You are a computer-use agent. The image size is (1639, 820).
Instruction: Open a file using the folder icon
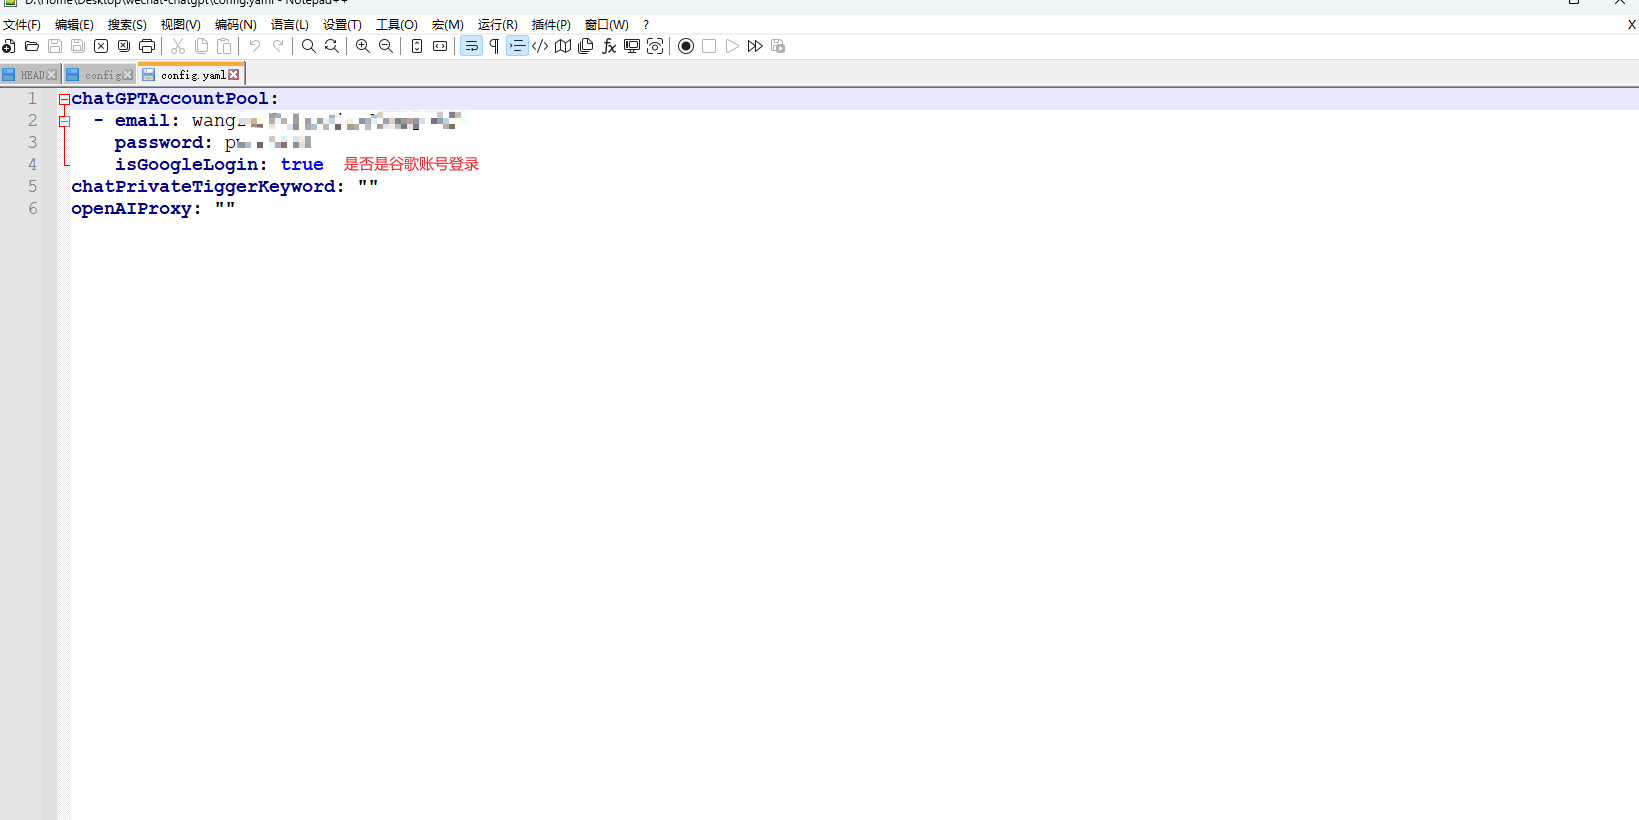pyautogui.click(x=32, y=46)
